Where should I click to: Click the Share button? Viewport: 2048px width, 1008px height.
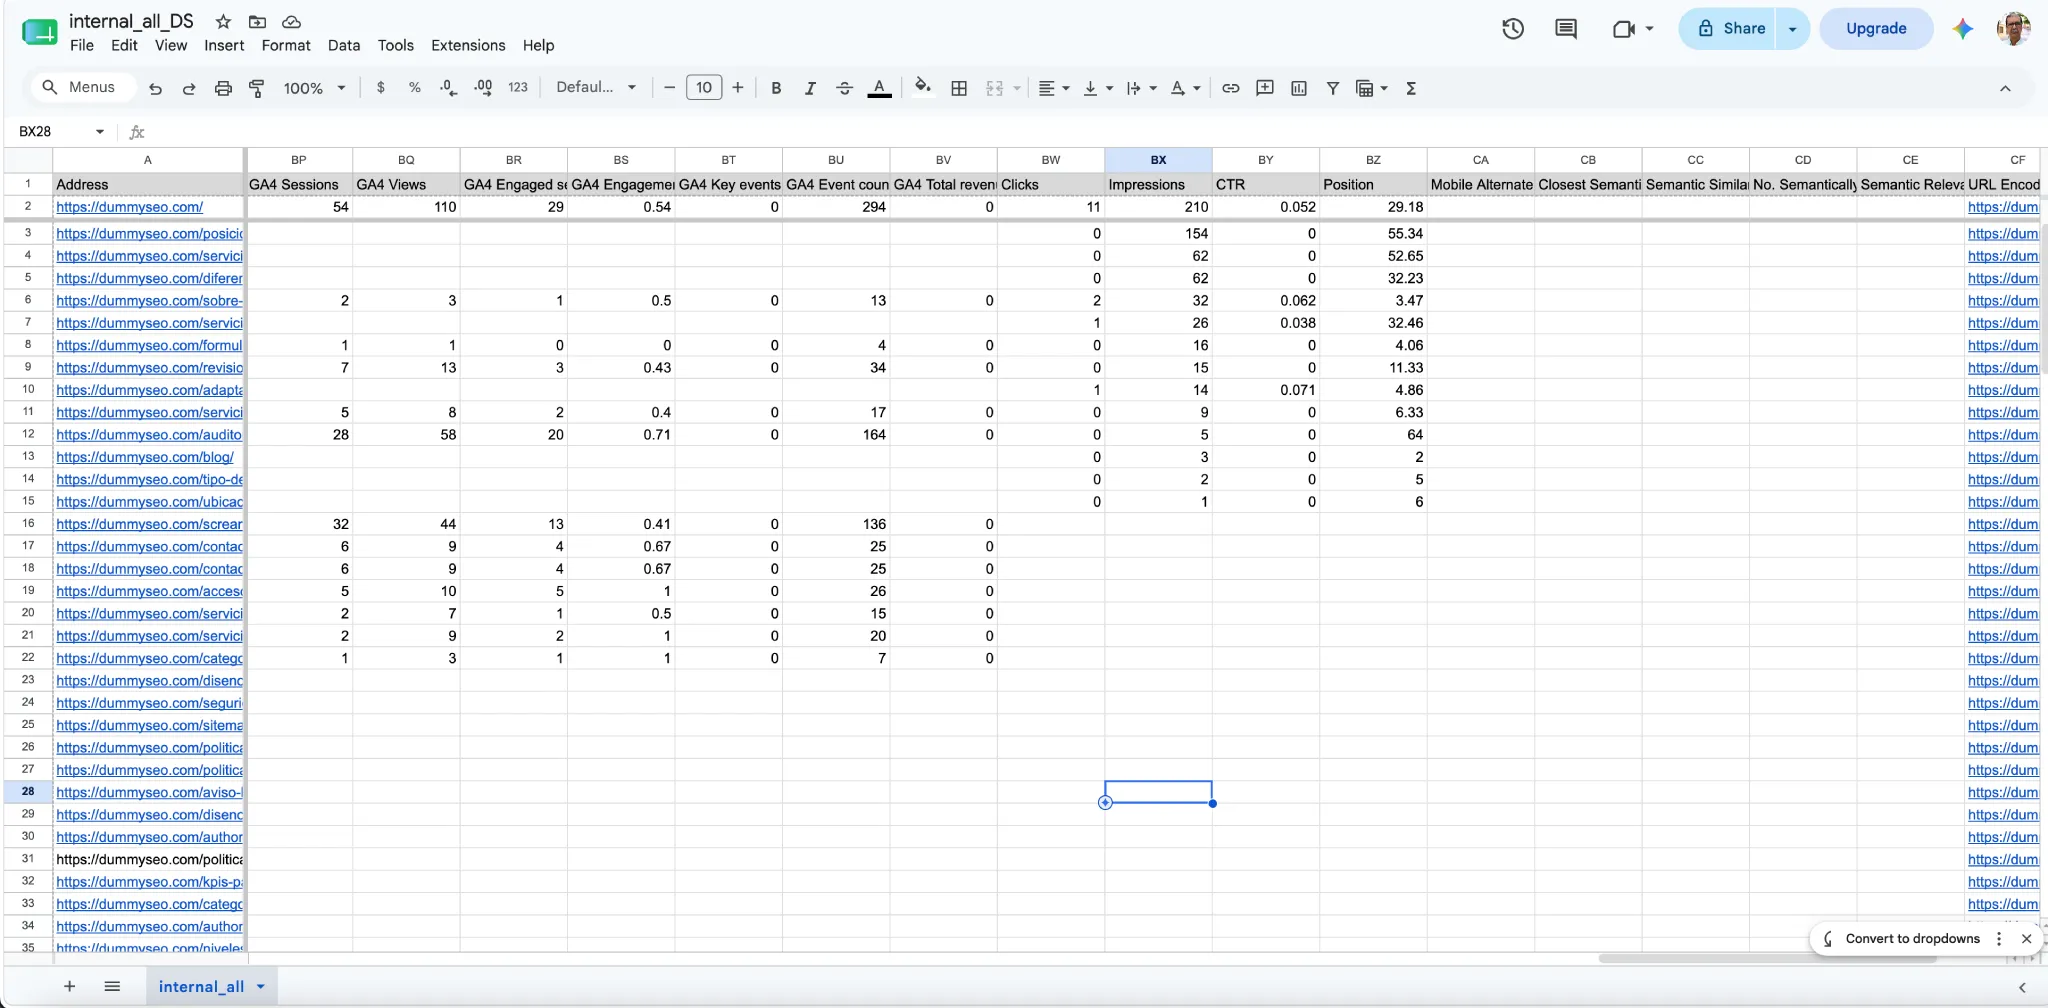tap(1730, 29)
